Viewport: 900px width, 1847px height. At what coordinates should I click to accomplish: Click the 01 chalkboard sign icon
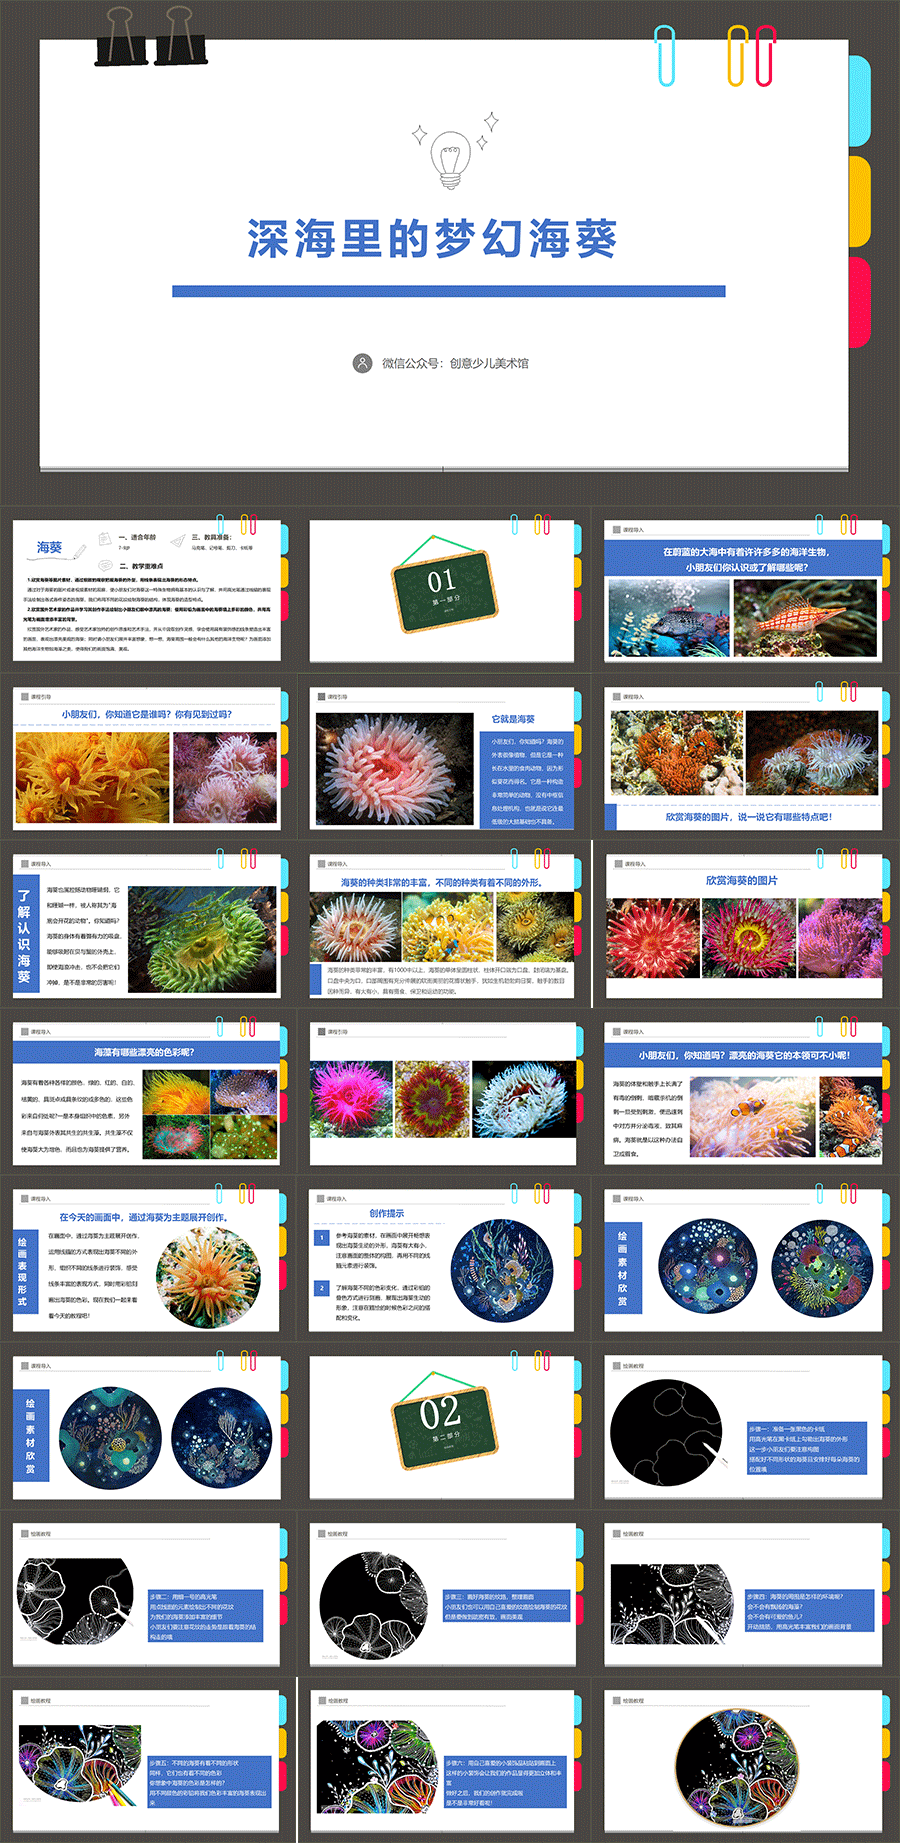[443, 589]
